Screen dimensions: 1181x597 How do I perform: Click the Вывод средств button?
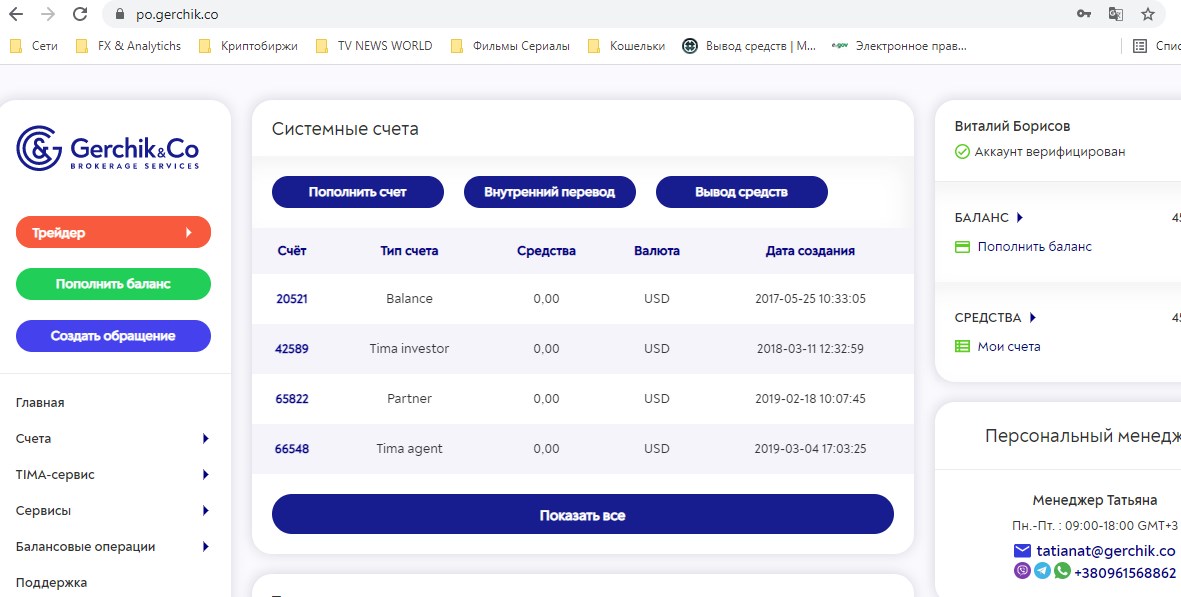pos(742,192)
